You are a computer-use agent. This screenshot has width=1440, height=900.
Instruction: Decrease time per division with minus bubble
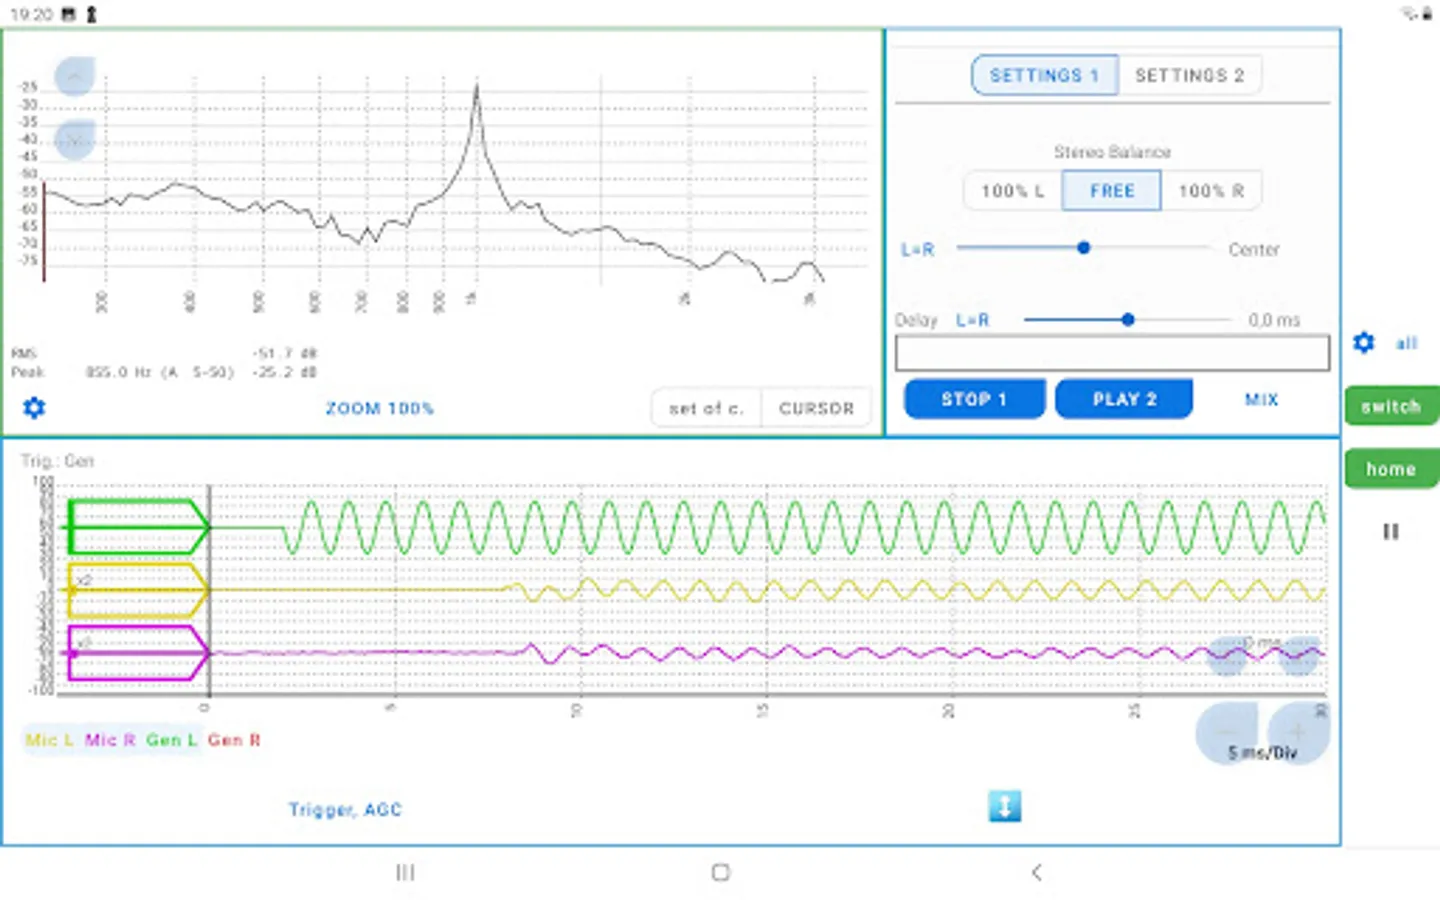[1227, 733]
